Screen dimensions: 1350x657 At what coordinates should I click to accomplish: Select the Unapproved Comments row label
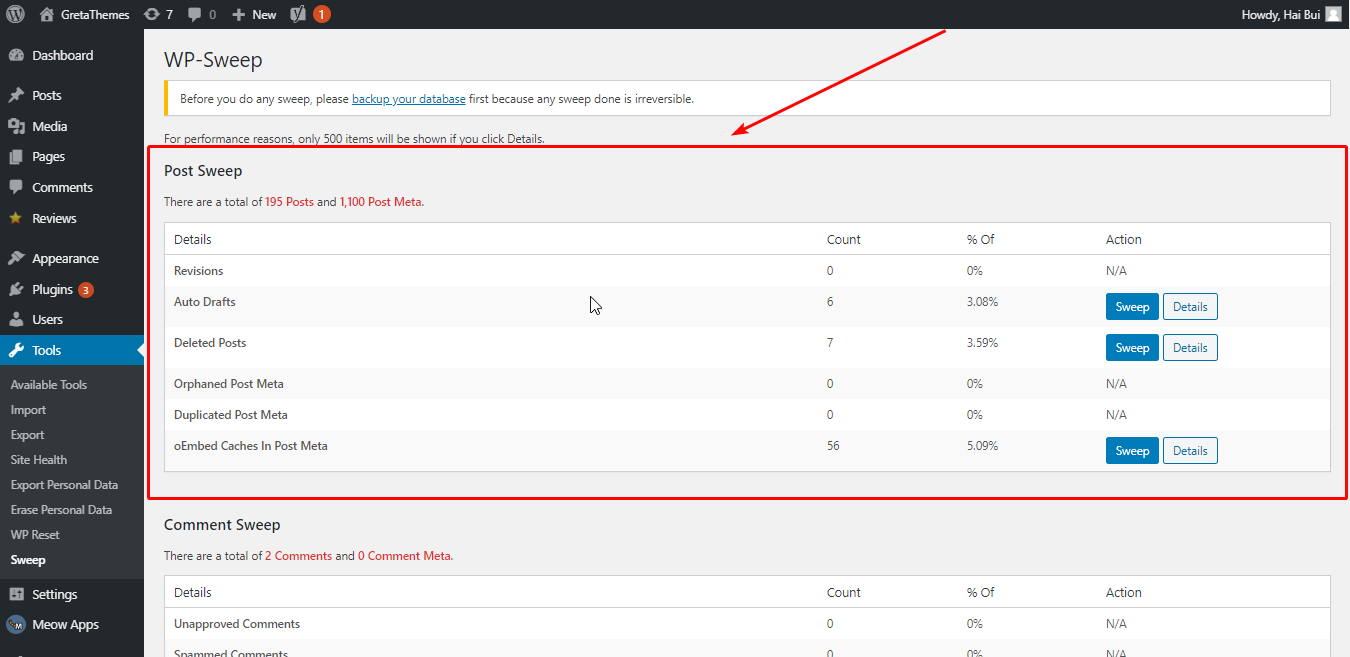click(x=237, y=624)
